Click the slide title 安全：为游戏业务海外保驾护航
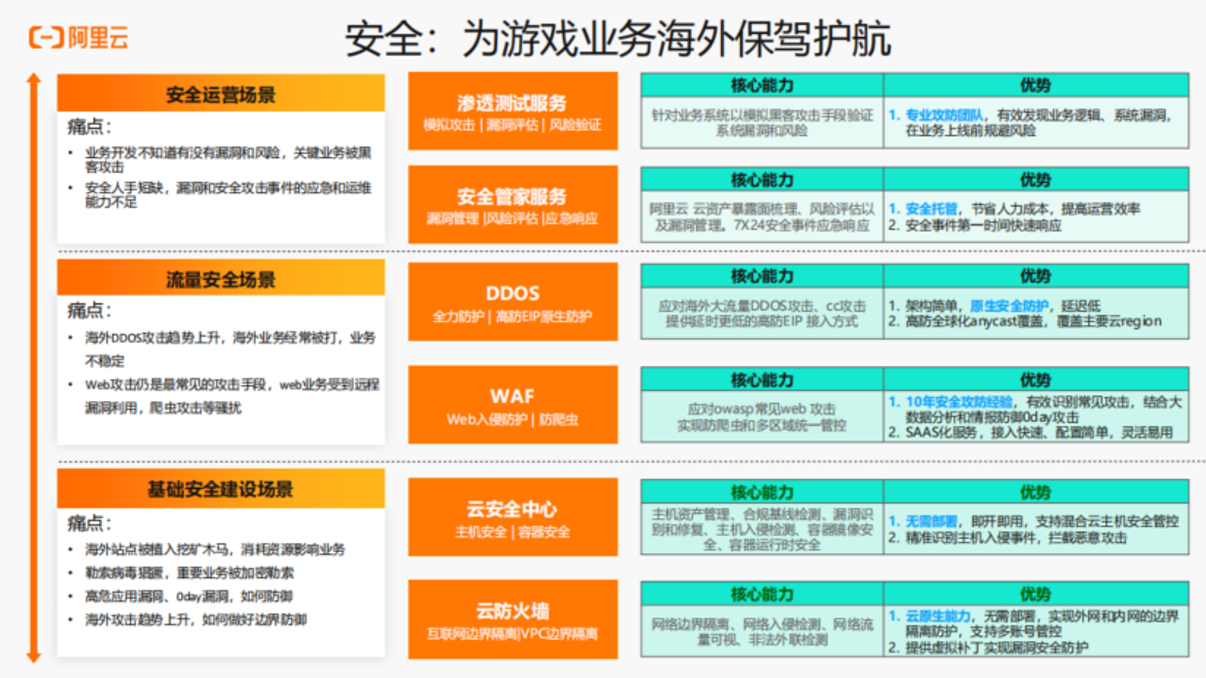The height and width of the screenshot is (678, 1206). coord(617,40)
